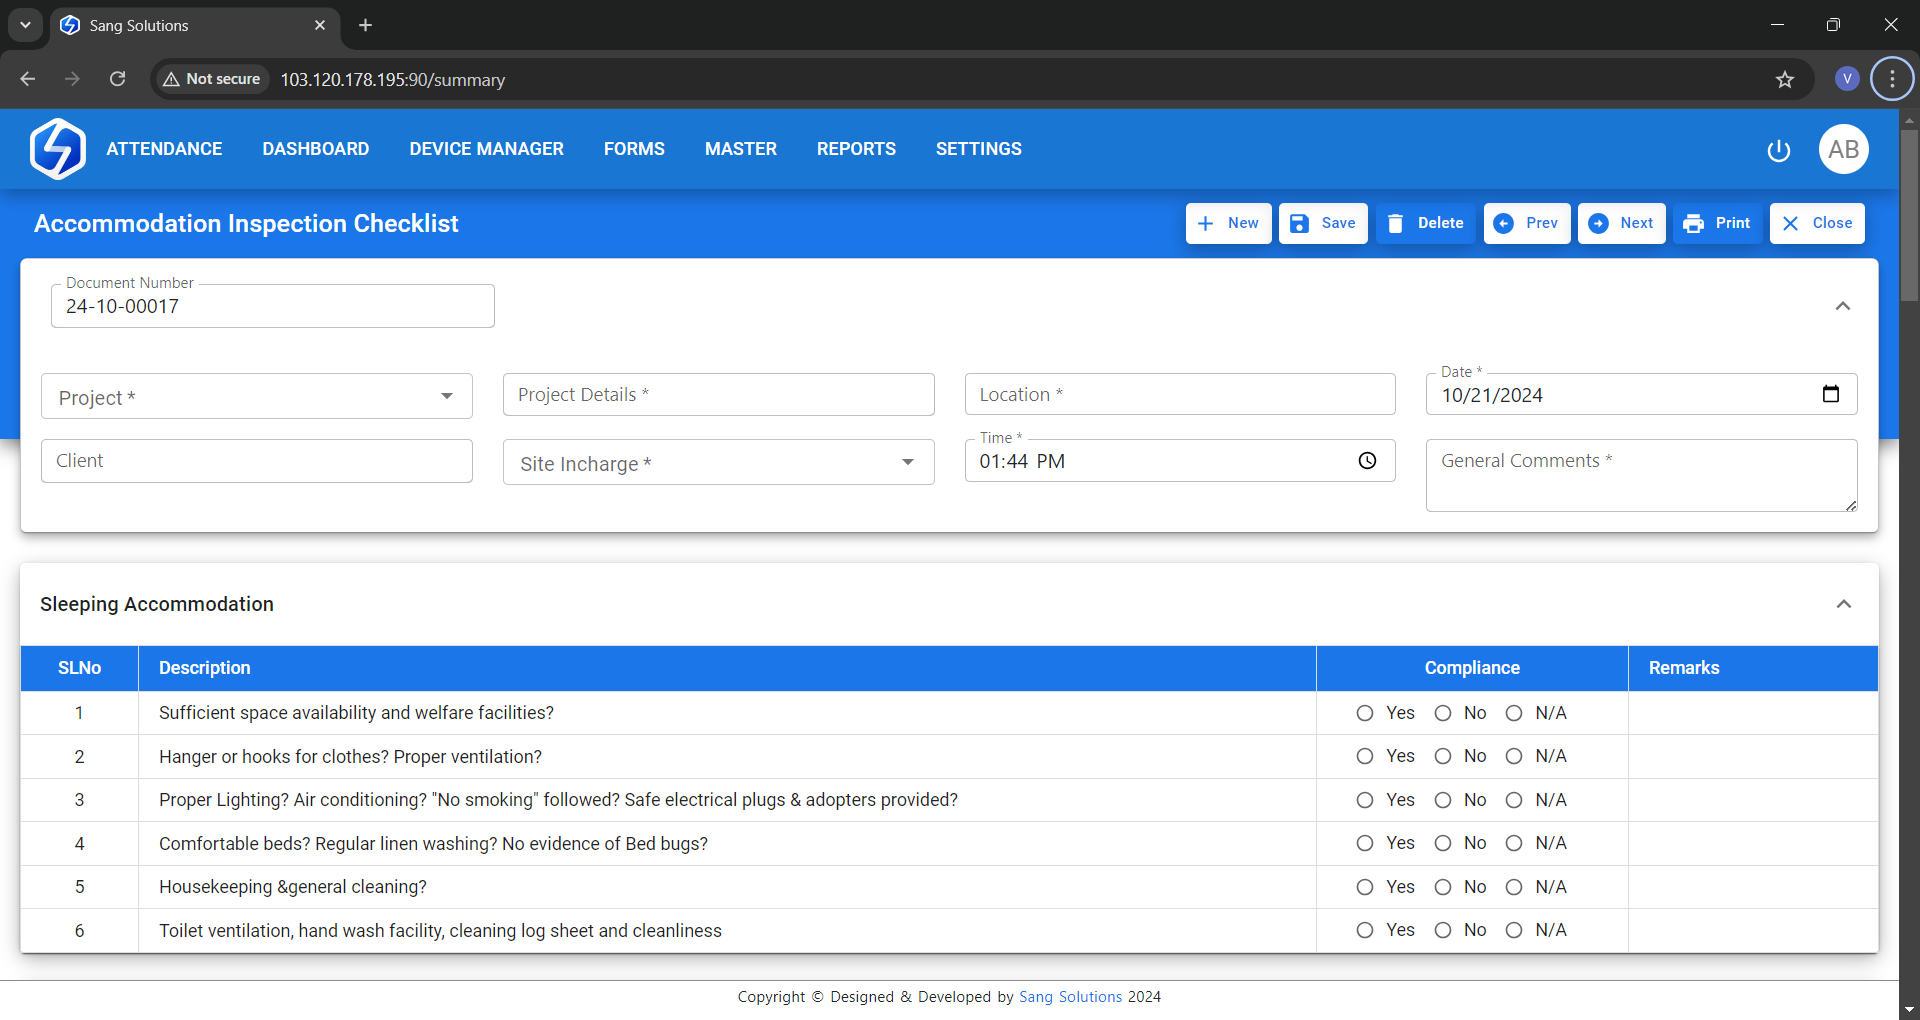Click the Sang Solutions logo icon
Screen dimensions: 1920x1020
pos(58,149)
